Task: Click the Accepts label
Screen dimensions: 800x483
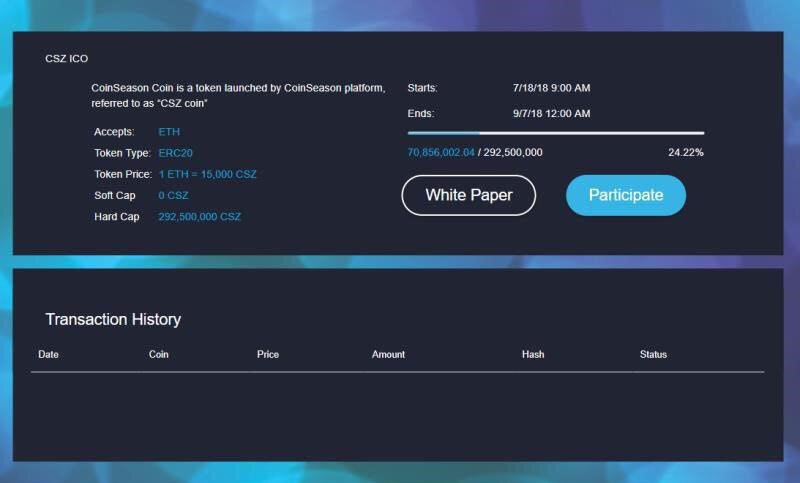Action: (114, 132)
